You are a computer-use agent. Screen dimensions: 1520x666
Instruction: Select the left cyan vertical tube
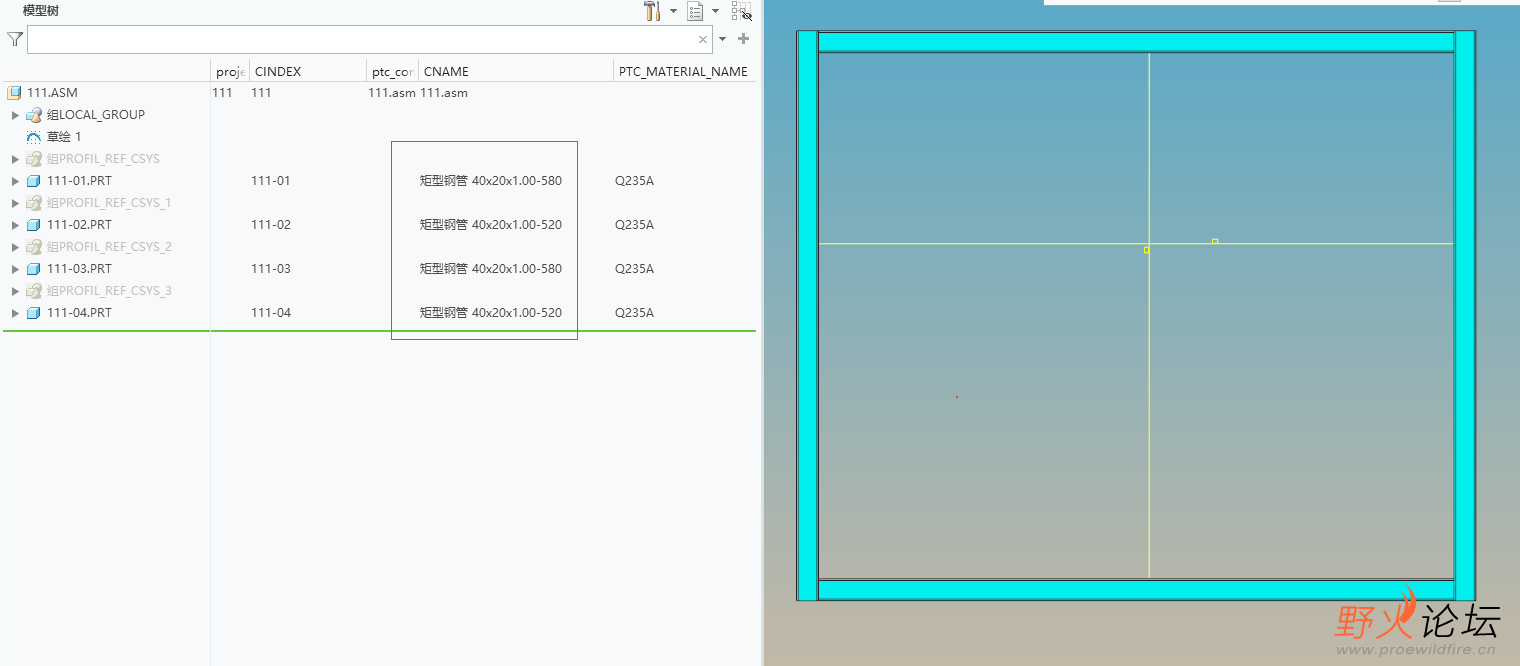[807, 315]
